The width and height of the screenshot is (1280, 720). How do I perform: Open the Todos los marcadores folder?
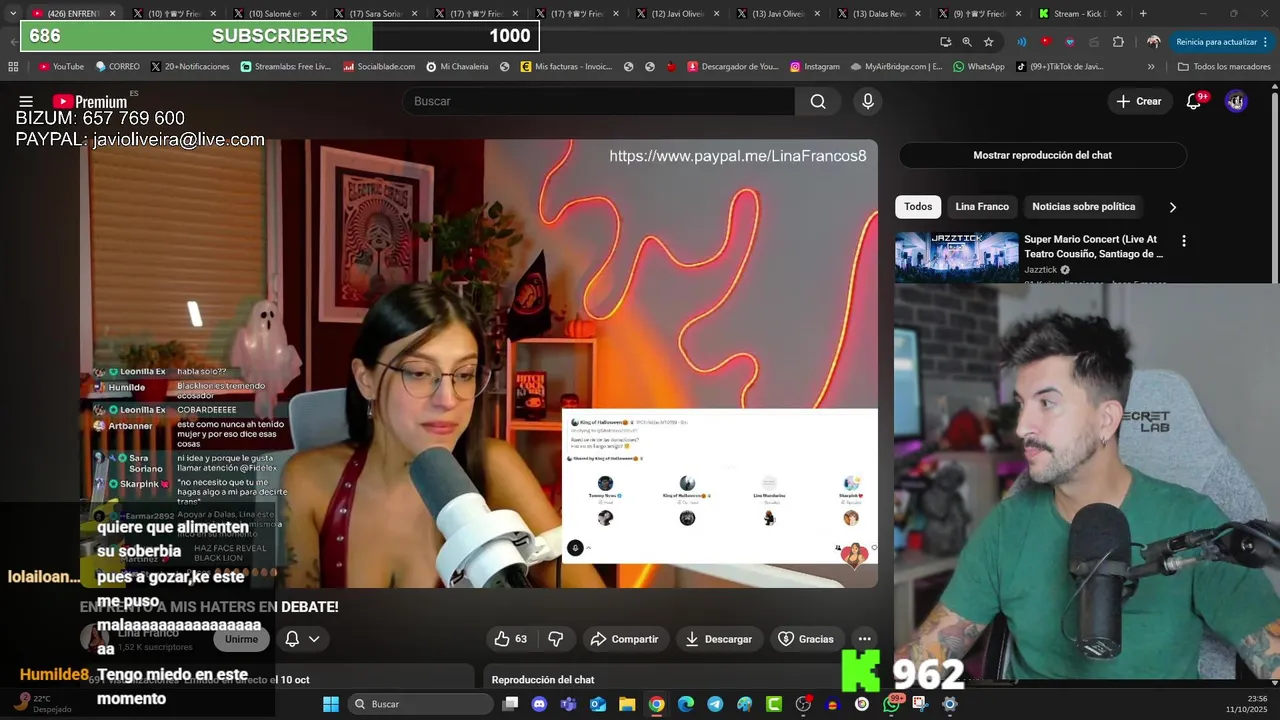pyautogui.click(x=1224, y=67)
